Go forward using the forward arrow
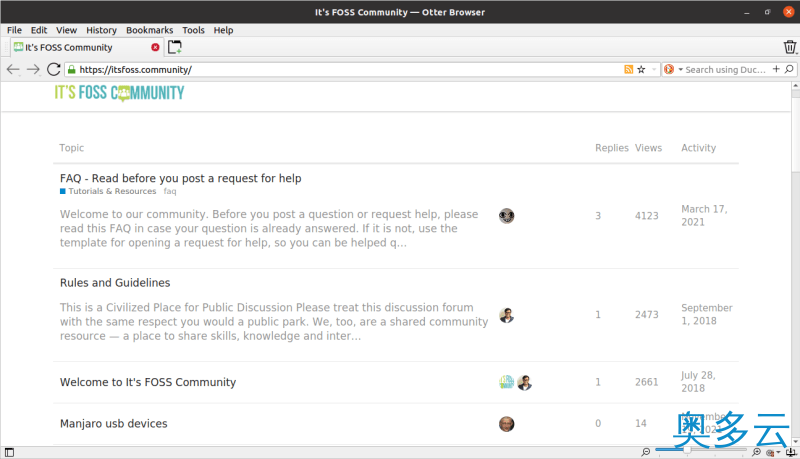The height and width of the screenshot is (459, 800). click(x=33, y=69)
